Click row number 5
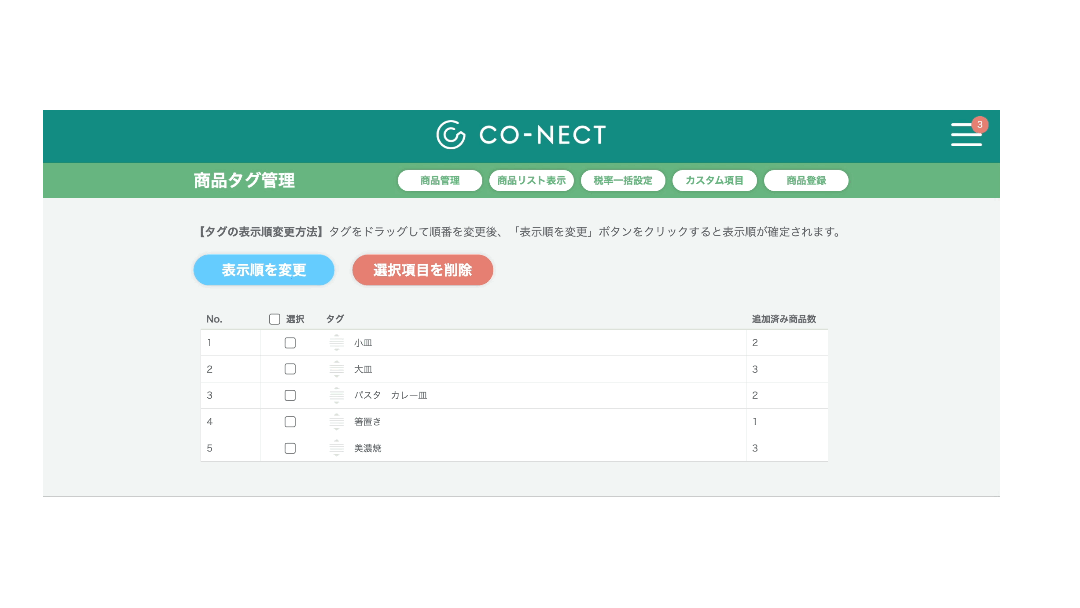The width and height of the screenshot is (1080, 608). pos(209,448)
